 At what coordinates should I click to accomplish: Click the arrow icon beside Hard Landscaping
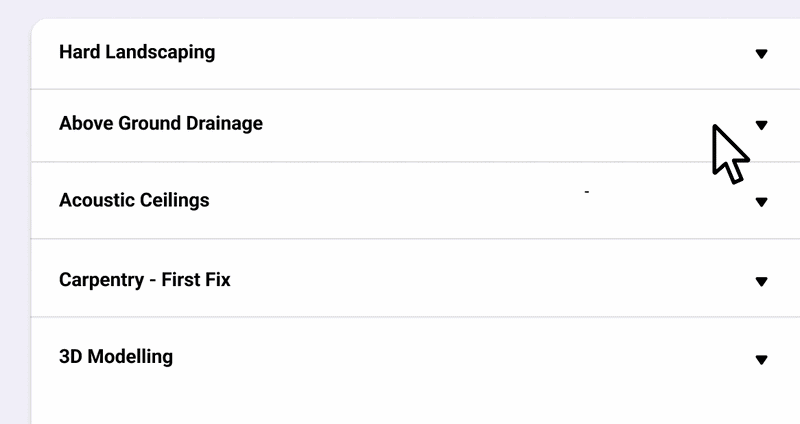coord(761,54)
